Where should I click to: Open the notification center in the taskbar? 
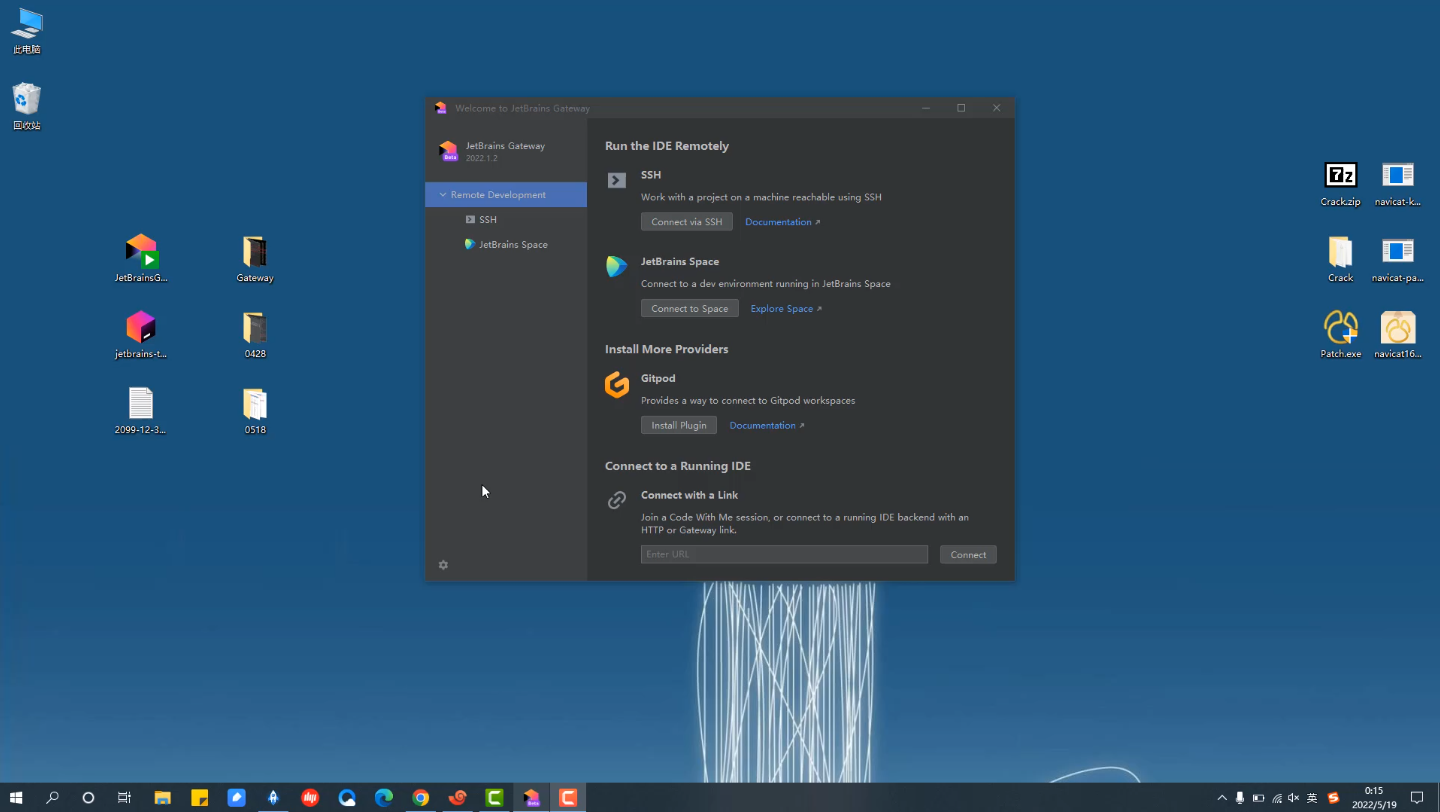(1417, 797)
